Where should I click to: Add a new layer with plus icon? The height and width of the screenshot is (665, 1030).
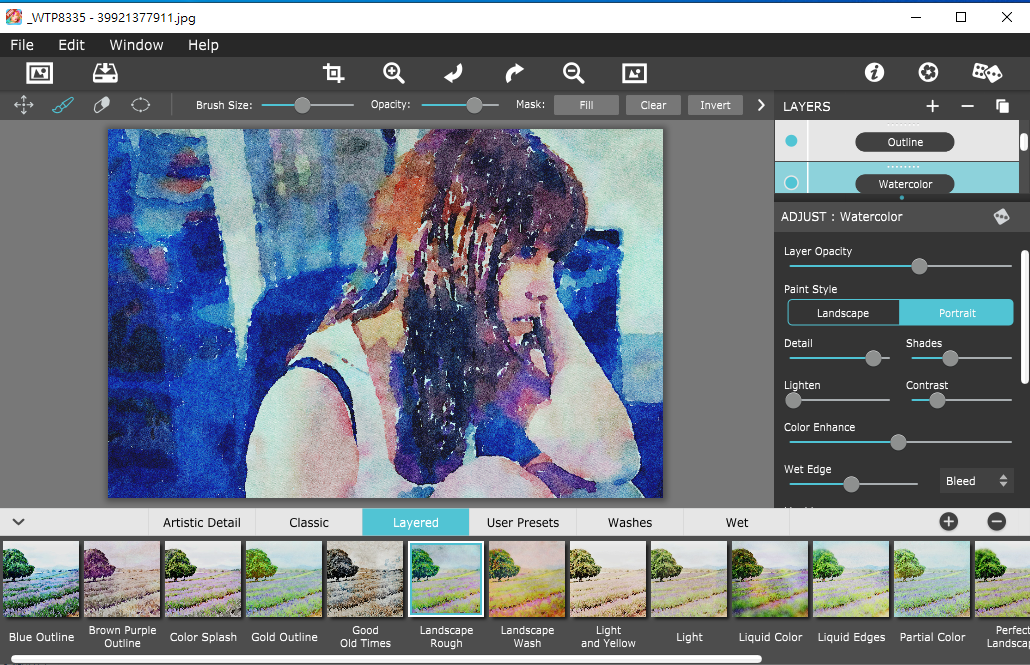[x=932, y=106]
